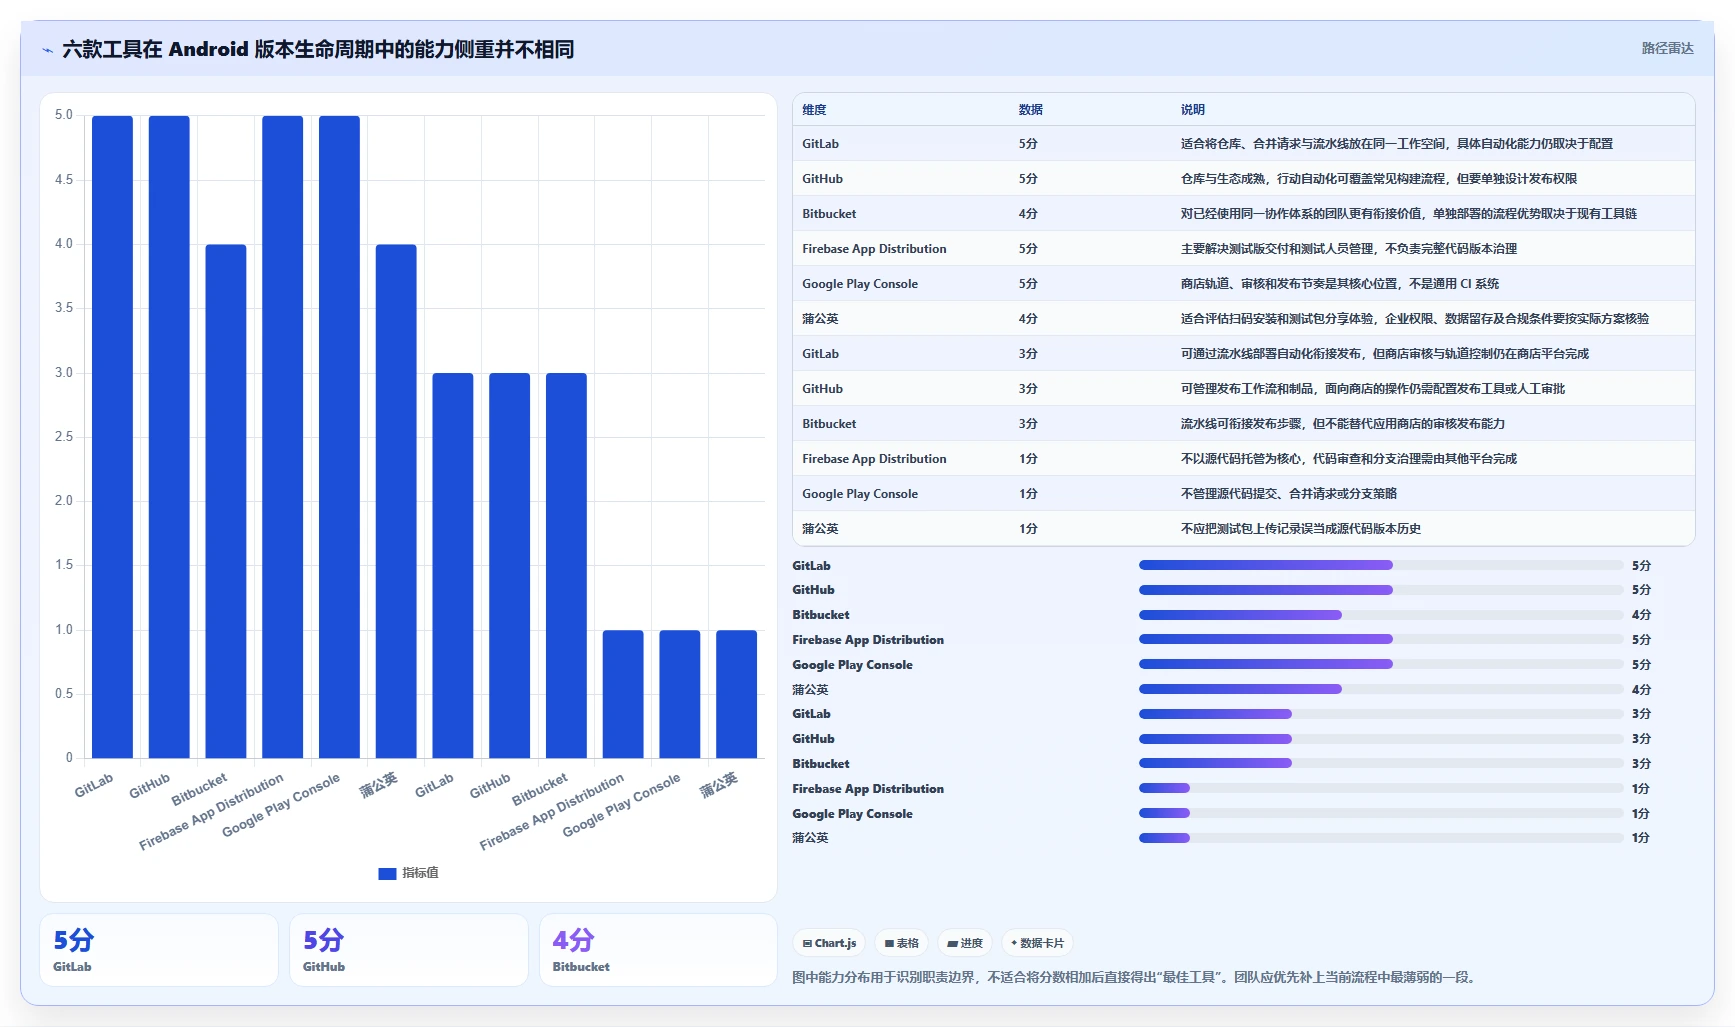Click the Bitbucket progress bar scored 4分
Screen dimensions: 1735x1027
click(1381, 615)
